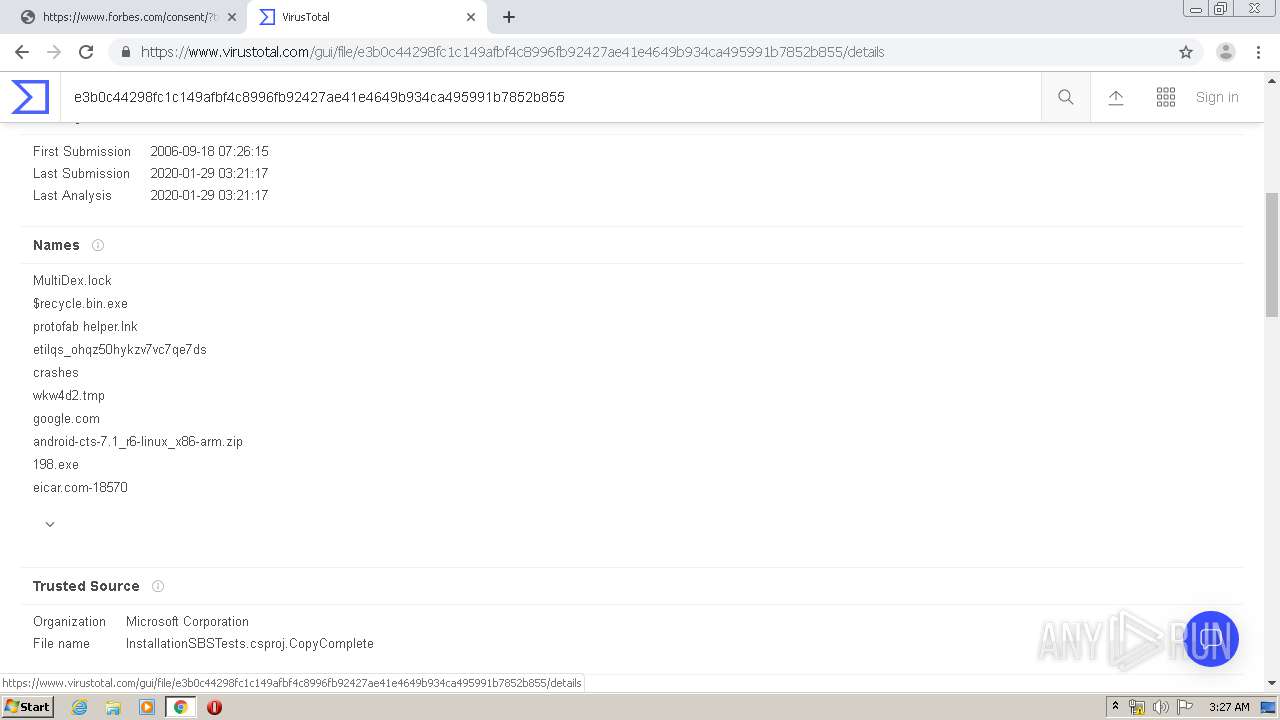Click the taskbar clock 3:27 AM
This screenshot has height=720, width=1280.
coord(1229,707)
